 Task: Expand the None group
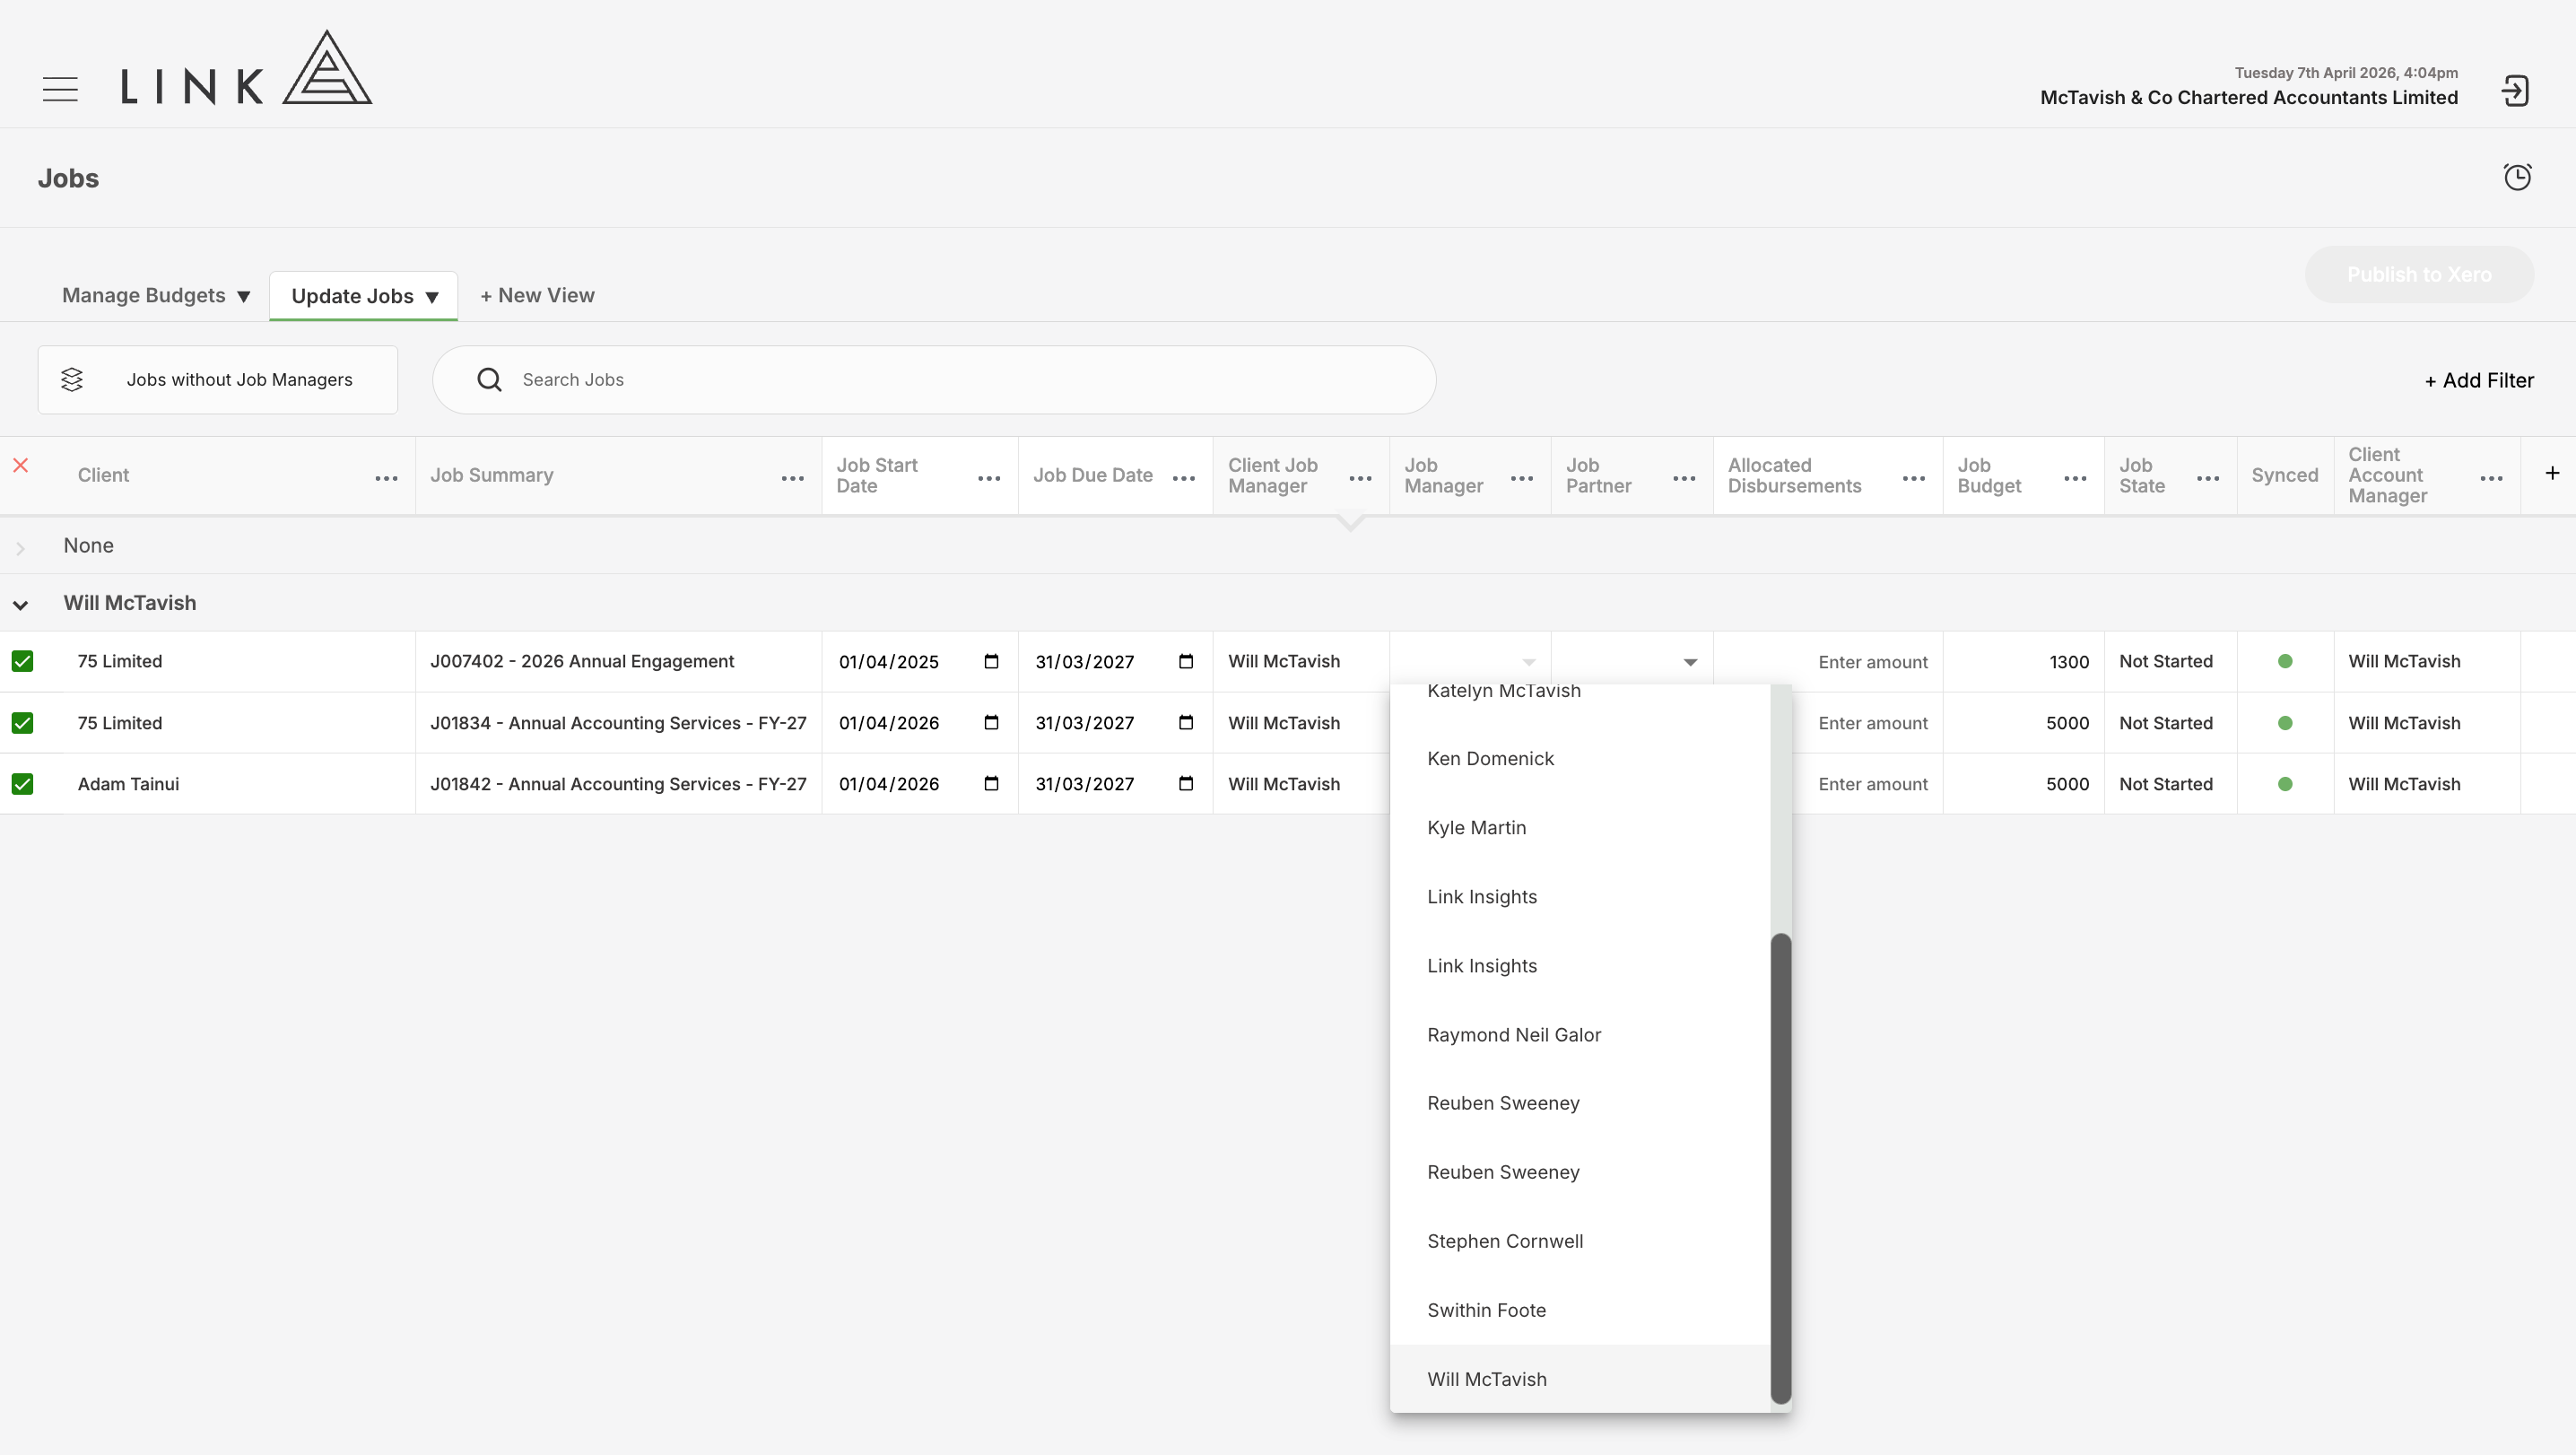(x=20, y=548)
